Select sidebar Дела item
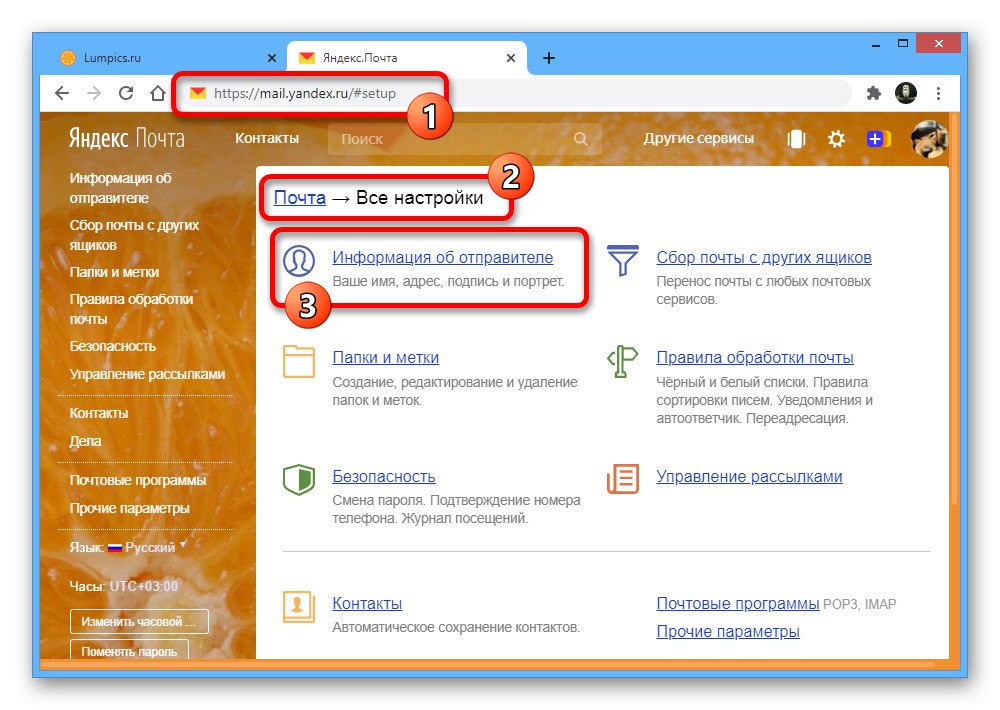This screenshot has width=1000, height=710. 85,441
